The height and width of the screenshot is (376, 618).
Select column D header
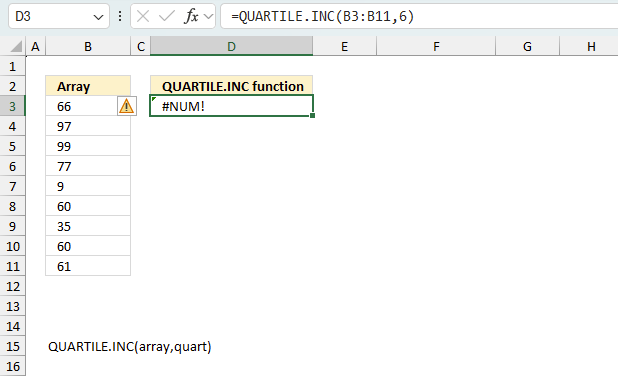[x=231, y=47]
